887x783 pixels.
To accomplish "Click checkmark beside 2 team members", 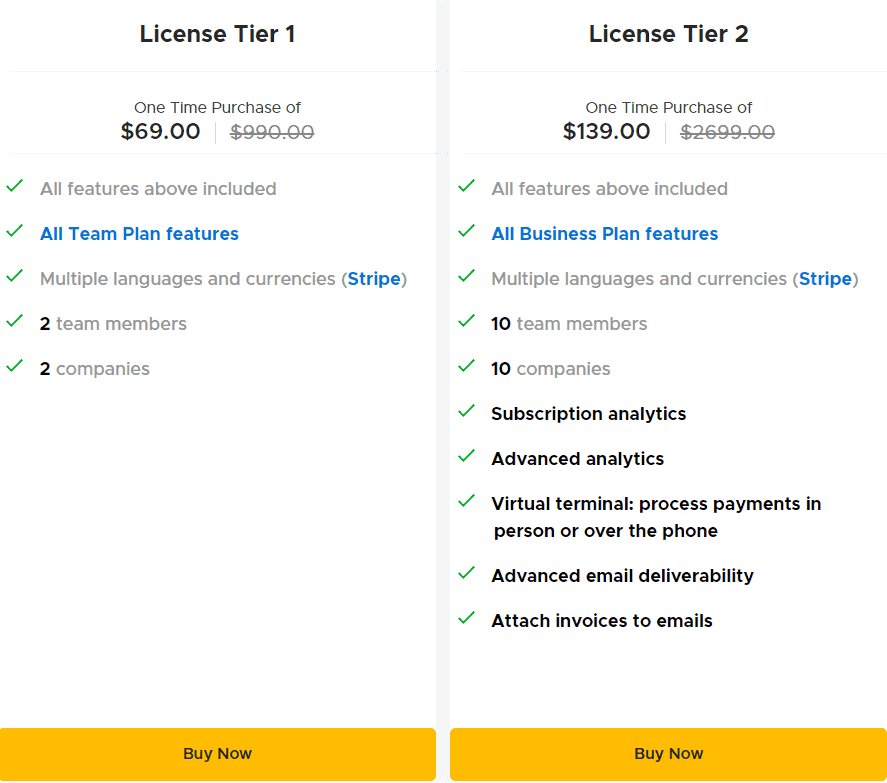I will 15,322.
